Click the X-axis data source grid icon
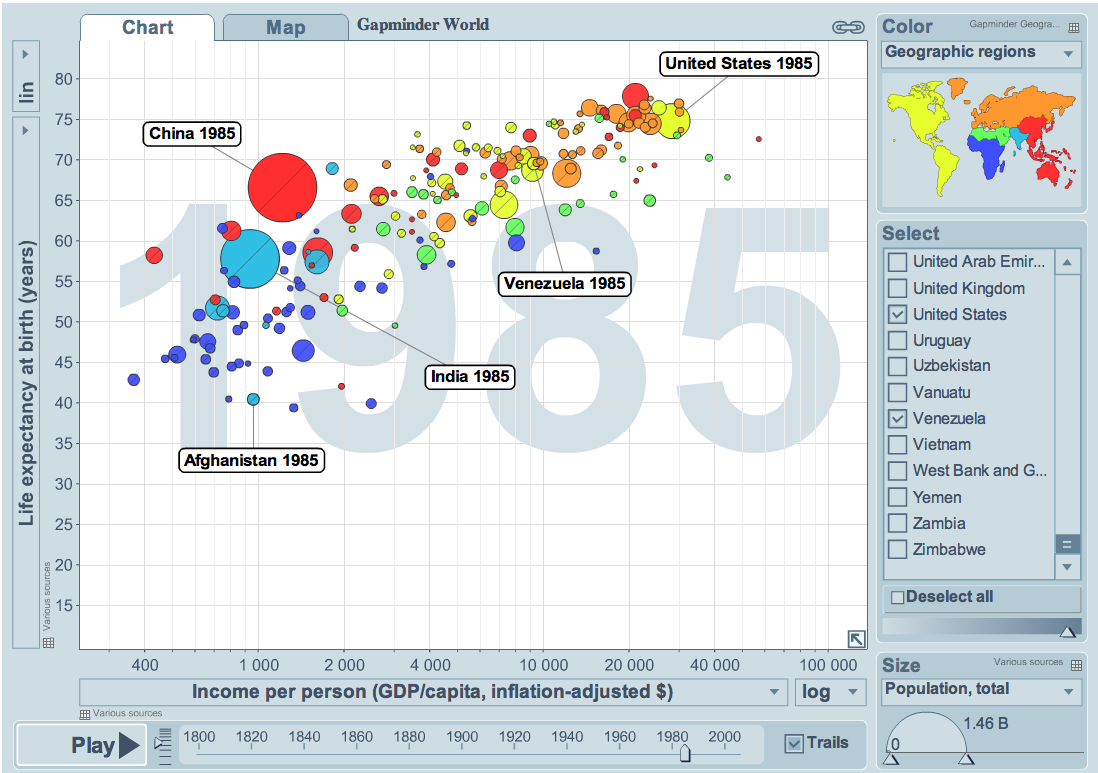Screen dimensions: 1098x773 tap(85, 714)
